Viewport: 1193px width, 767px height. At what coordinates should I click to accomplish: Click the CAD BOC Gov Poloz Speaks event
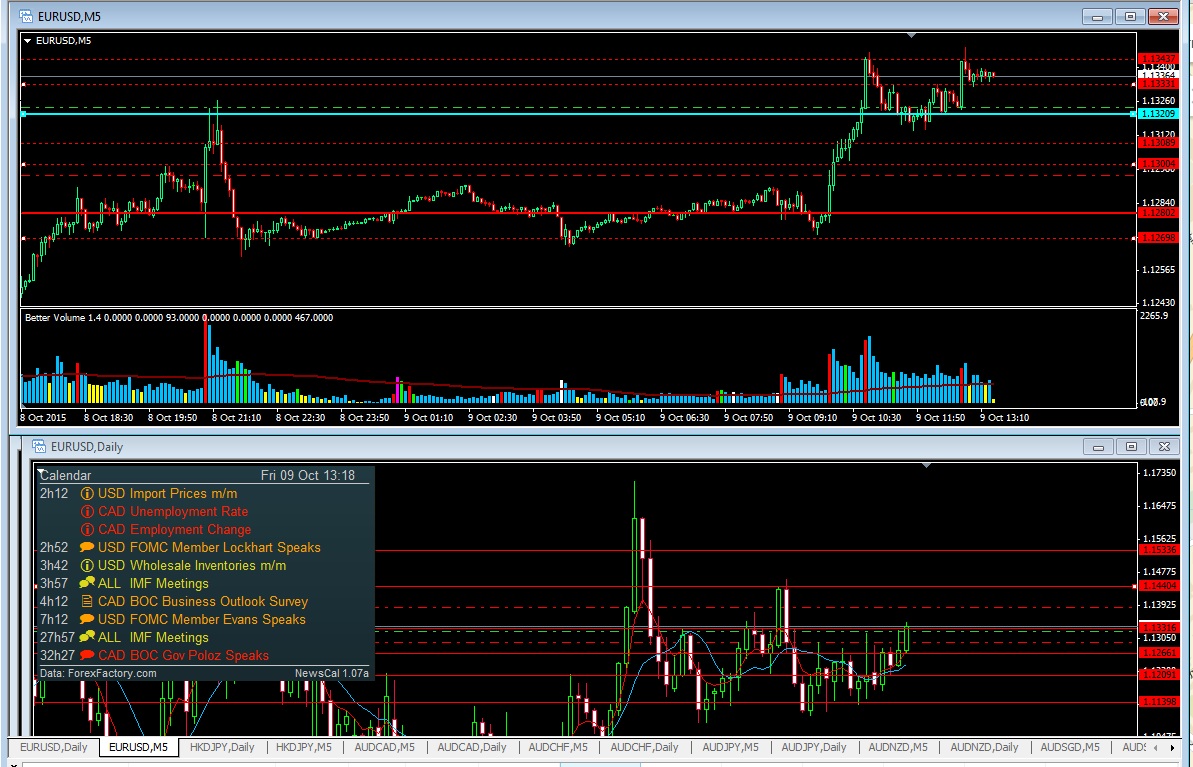pyautogui.click(x=183, y=655)
